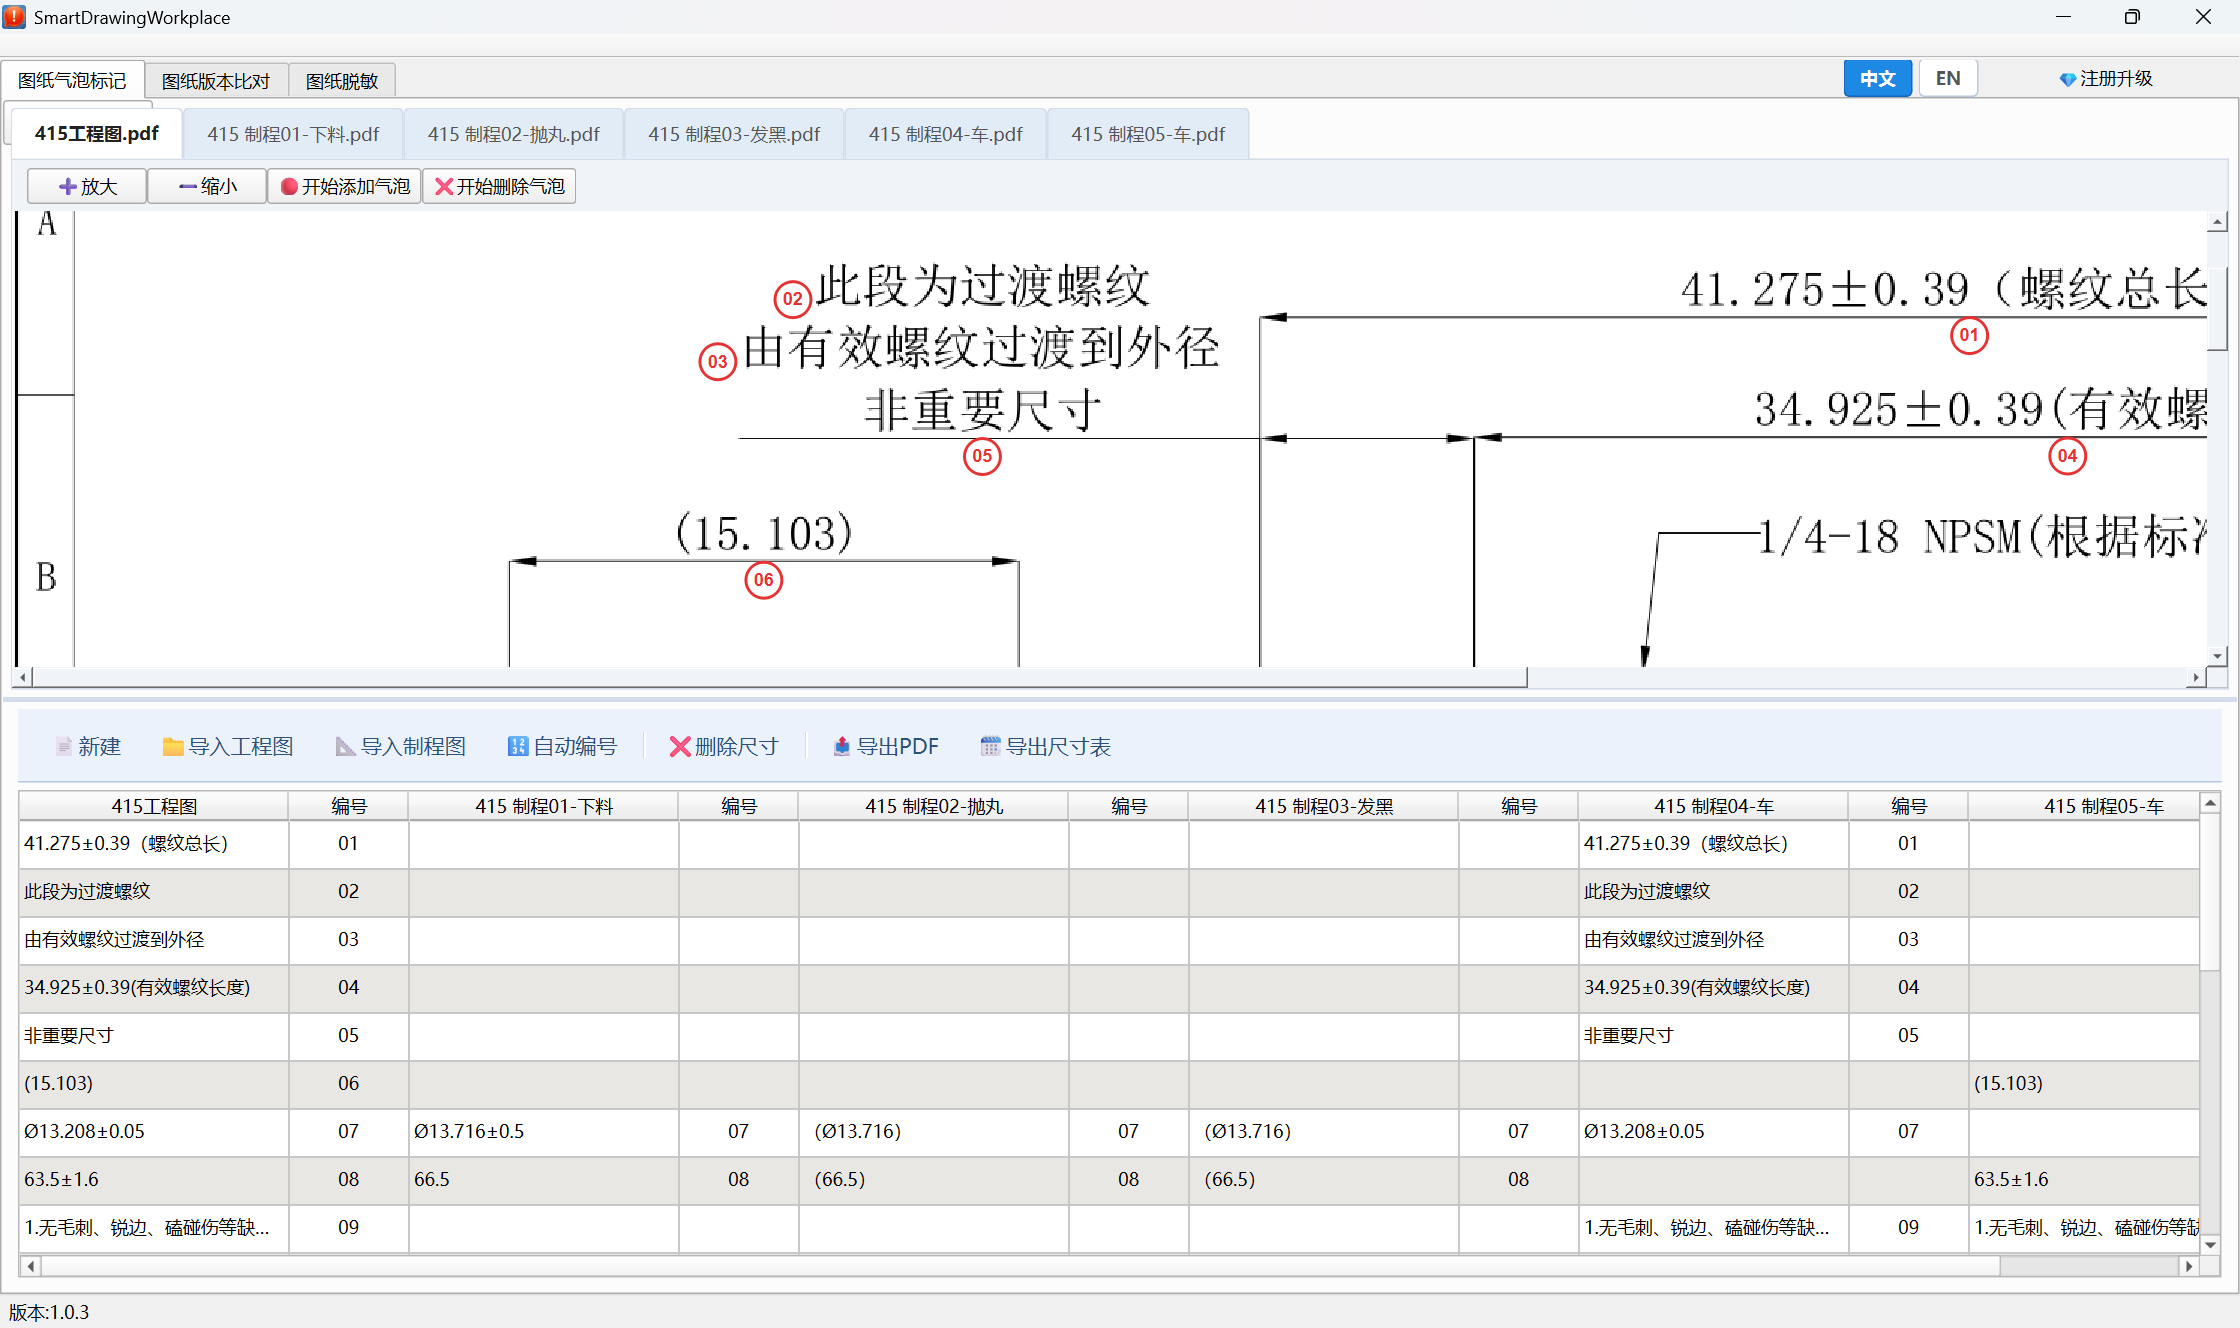Click the 版本:1.0.3 status bar text
The height and width of the screenshot is (1328, 2240).
pyautogui.click(x=49, y=1312)
